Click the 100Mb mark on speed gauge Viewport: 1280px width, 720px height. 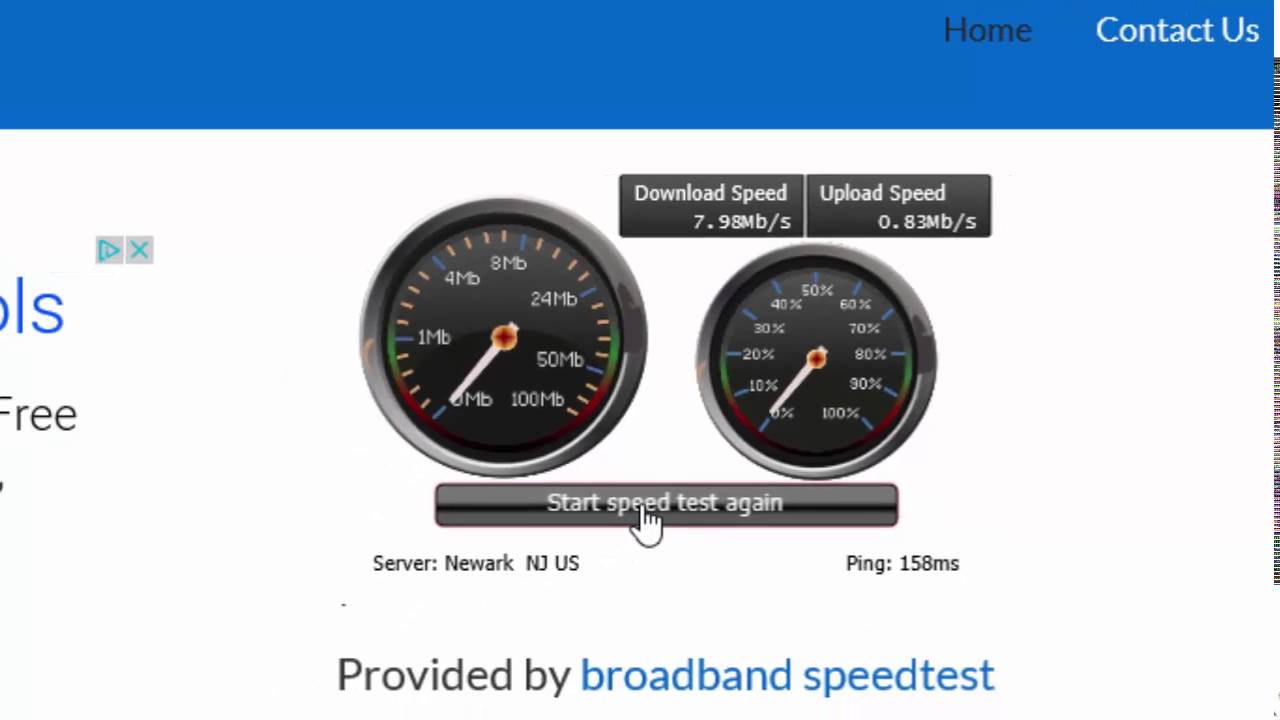click(x=537, y=400)
